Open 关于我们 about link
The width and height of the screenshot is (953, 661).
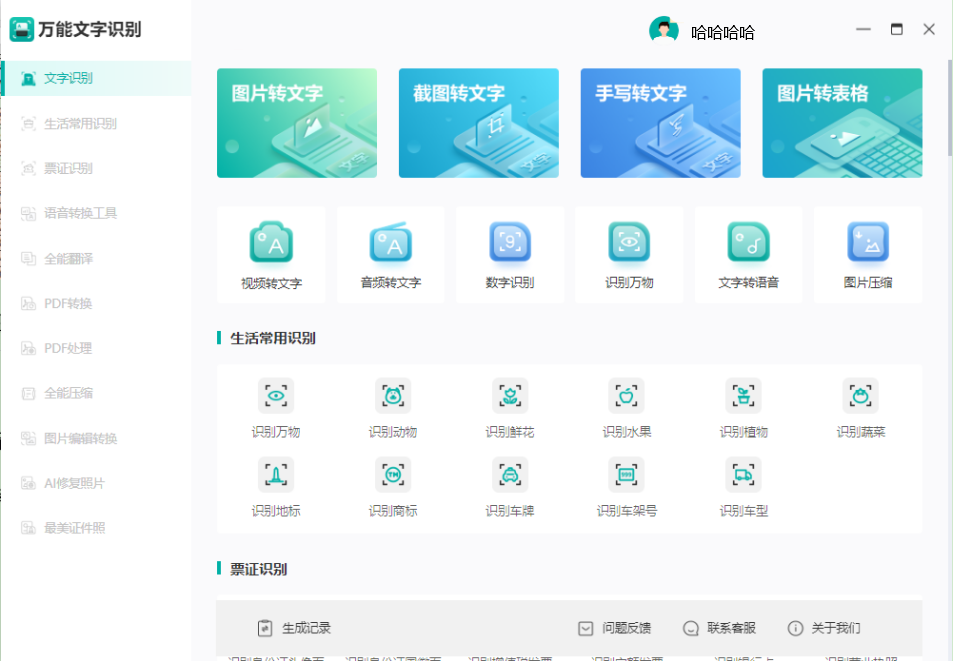[824, 628]
